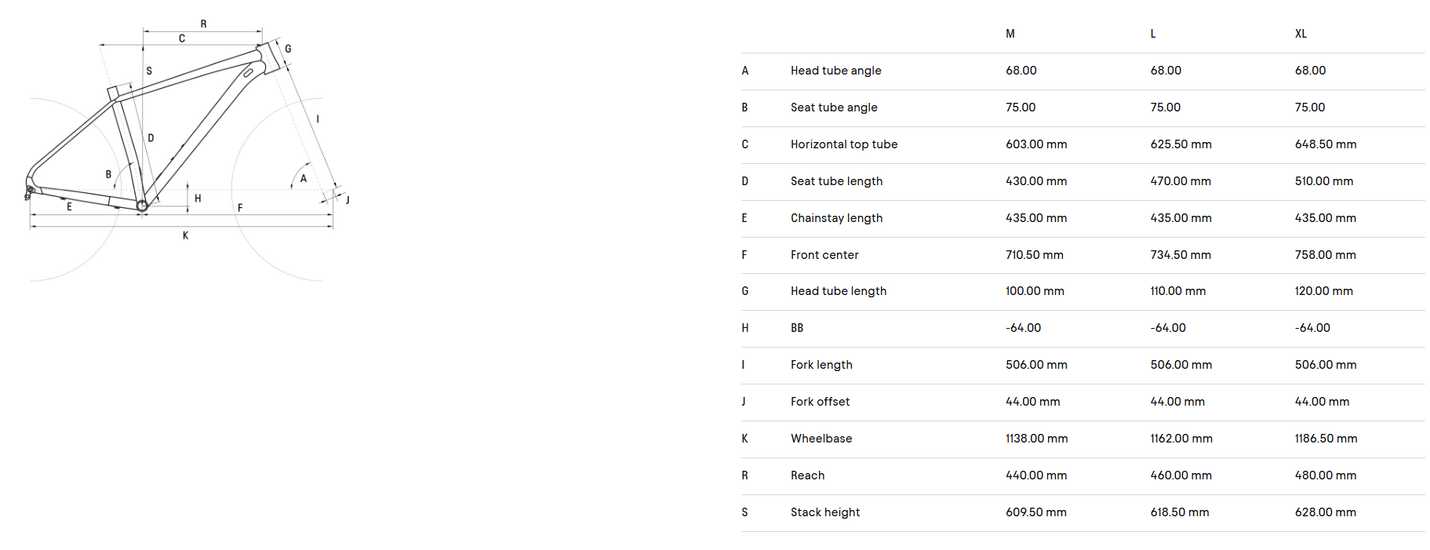Click the H BB drop marker on diagram
The height and width of the screenshot is (550, 1430).
pyautogui.click(x=198, y=198)
